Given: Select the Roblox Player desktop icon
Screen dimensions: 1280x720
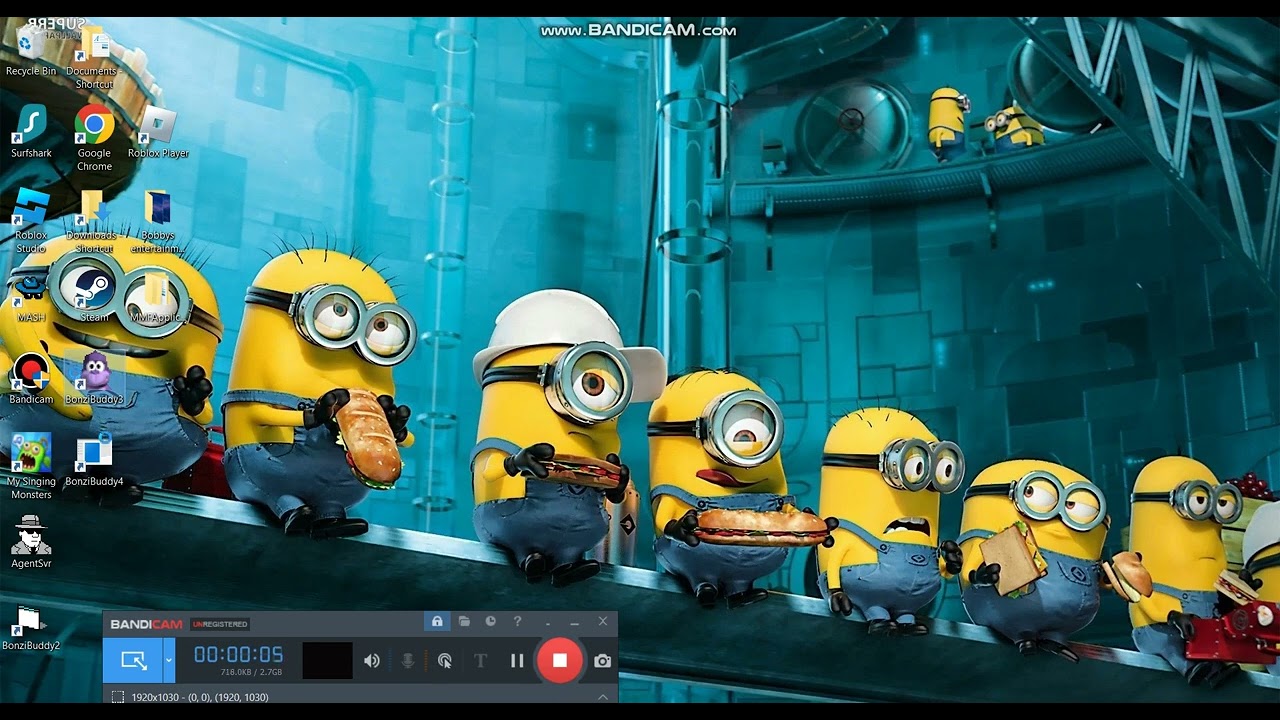Looking at the screenshot, I should 158,131.
